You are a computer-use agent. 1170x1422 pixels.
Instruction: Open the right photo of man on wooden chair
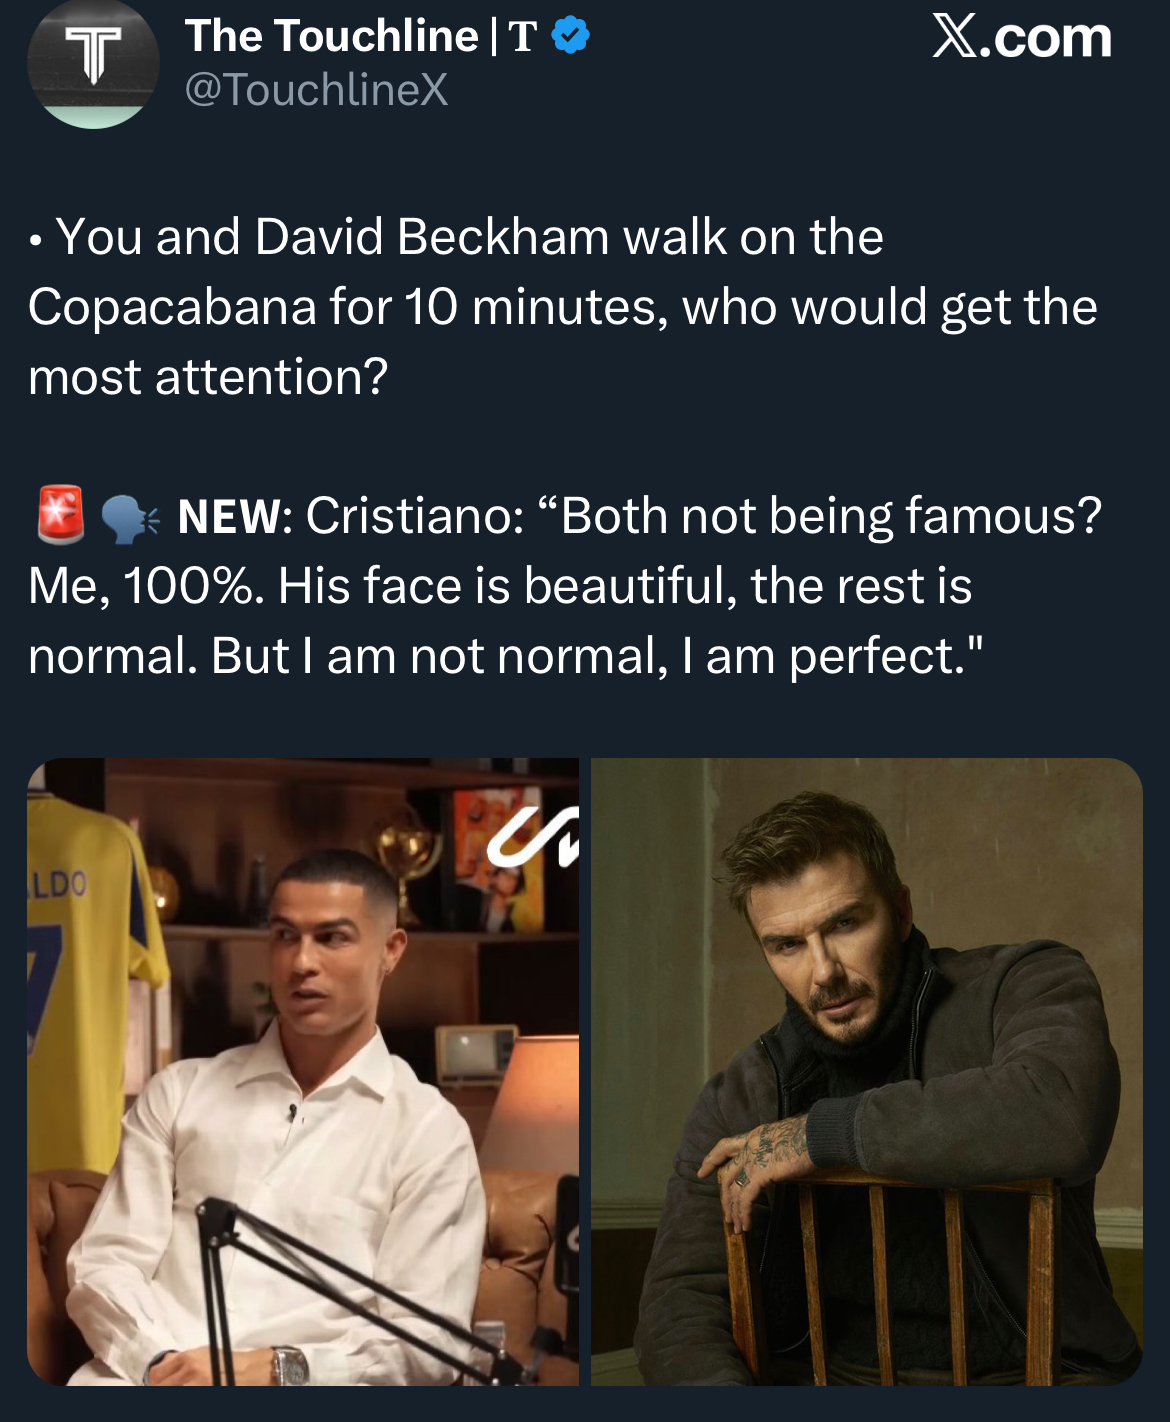click(x=866, y=1071)
